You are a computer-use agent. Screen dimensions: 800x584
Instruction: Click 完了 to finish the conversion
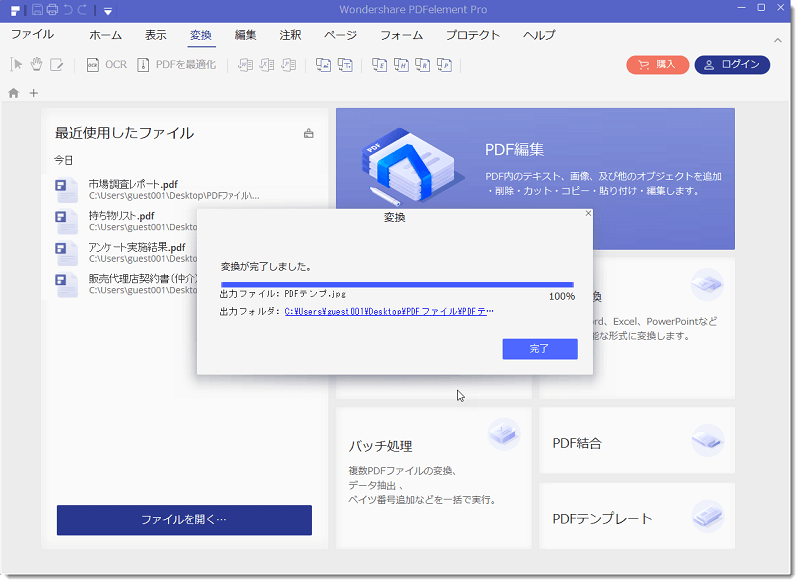(540, 349)
